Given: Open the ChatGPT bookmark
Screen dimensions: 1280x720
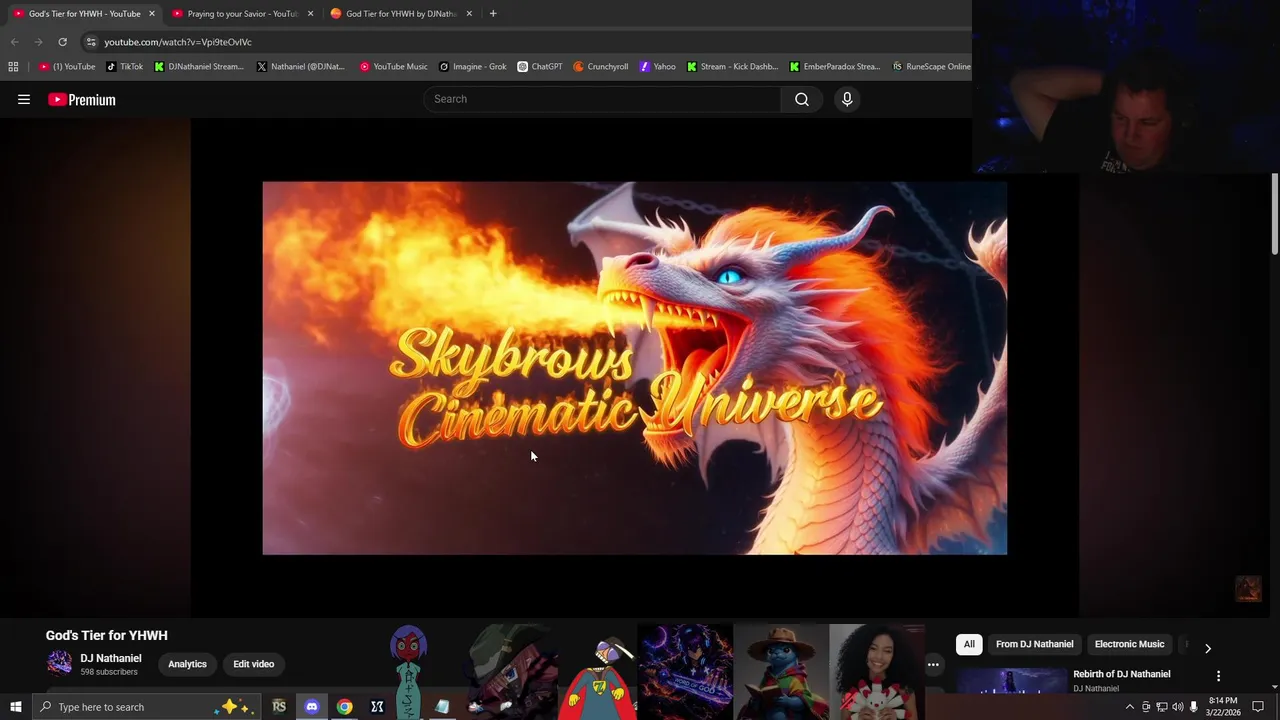Looking at the screenshot, I should tap(539, 67).
